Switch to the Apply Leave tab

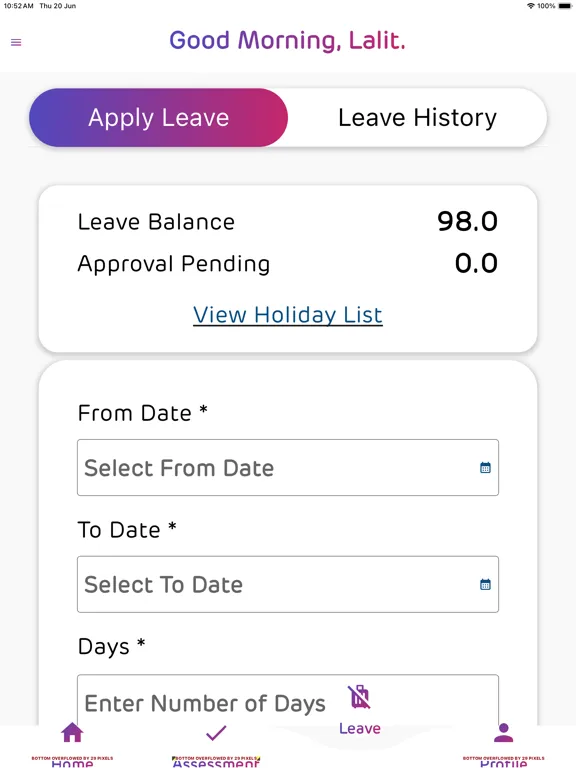click(x=158, y=118)
